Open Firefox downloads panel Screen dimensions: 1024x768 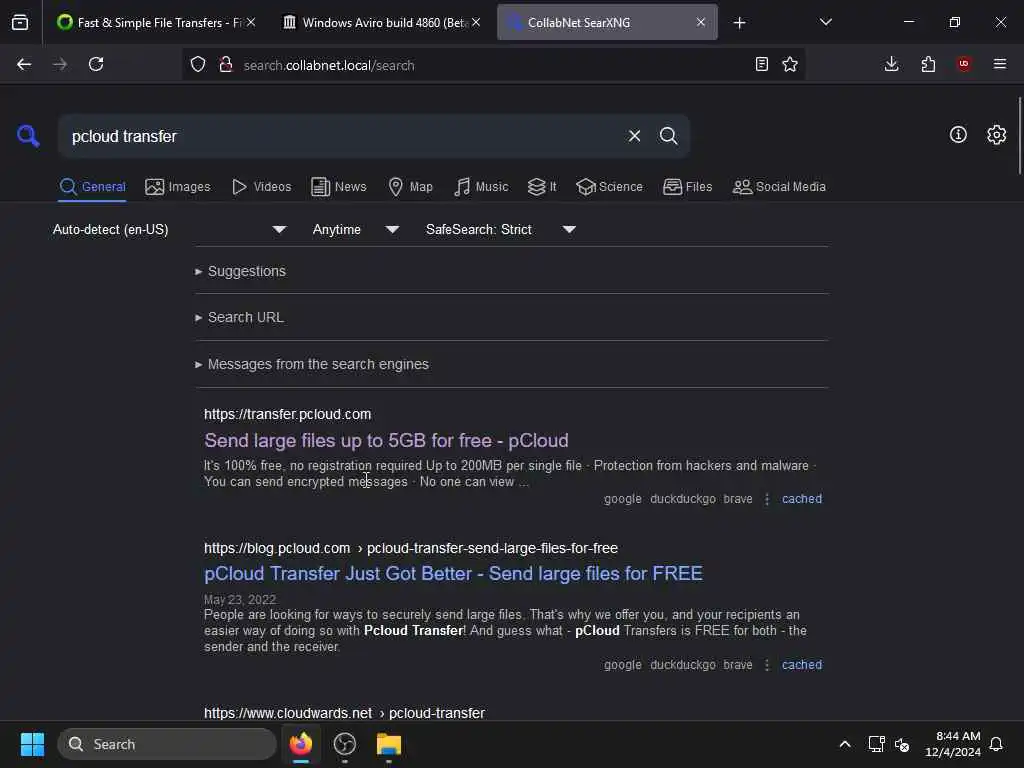coord(891,64)
